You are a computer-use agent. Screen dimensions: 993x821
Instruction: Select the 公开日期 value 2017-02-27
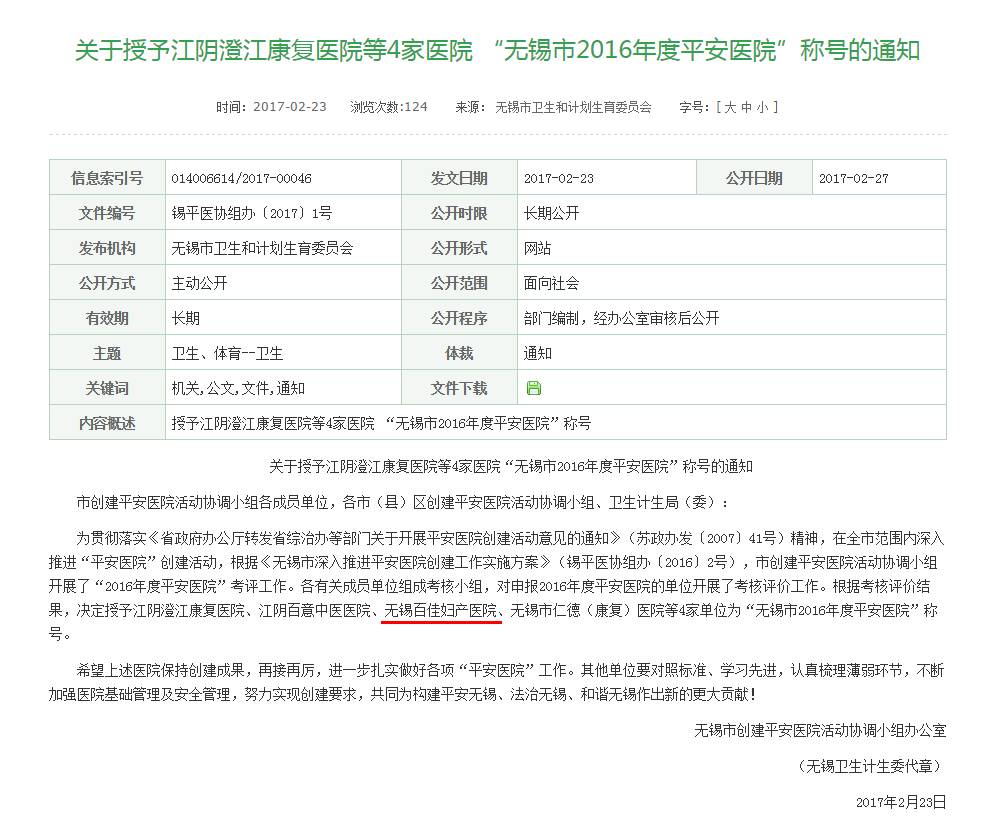point(854,178)
